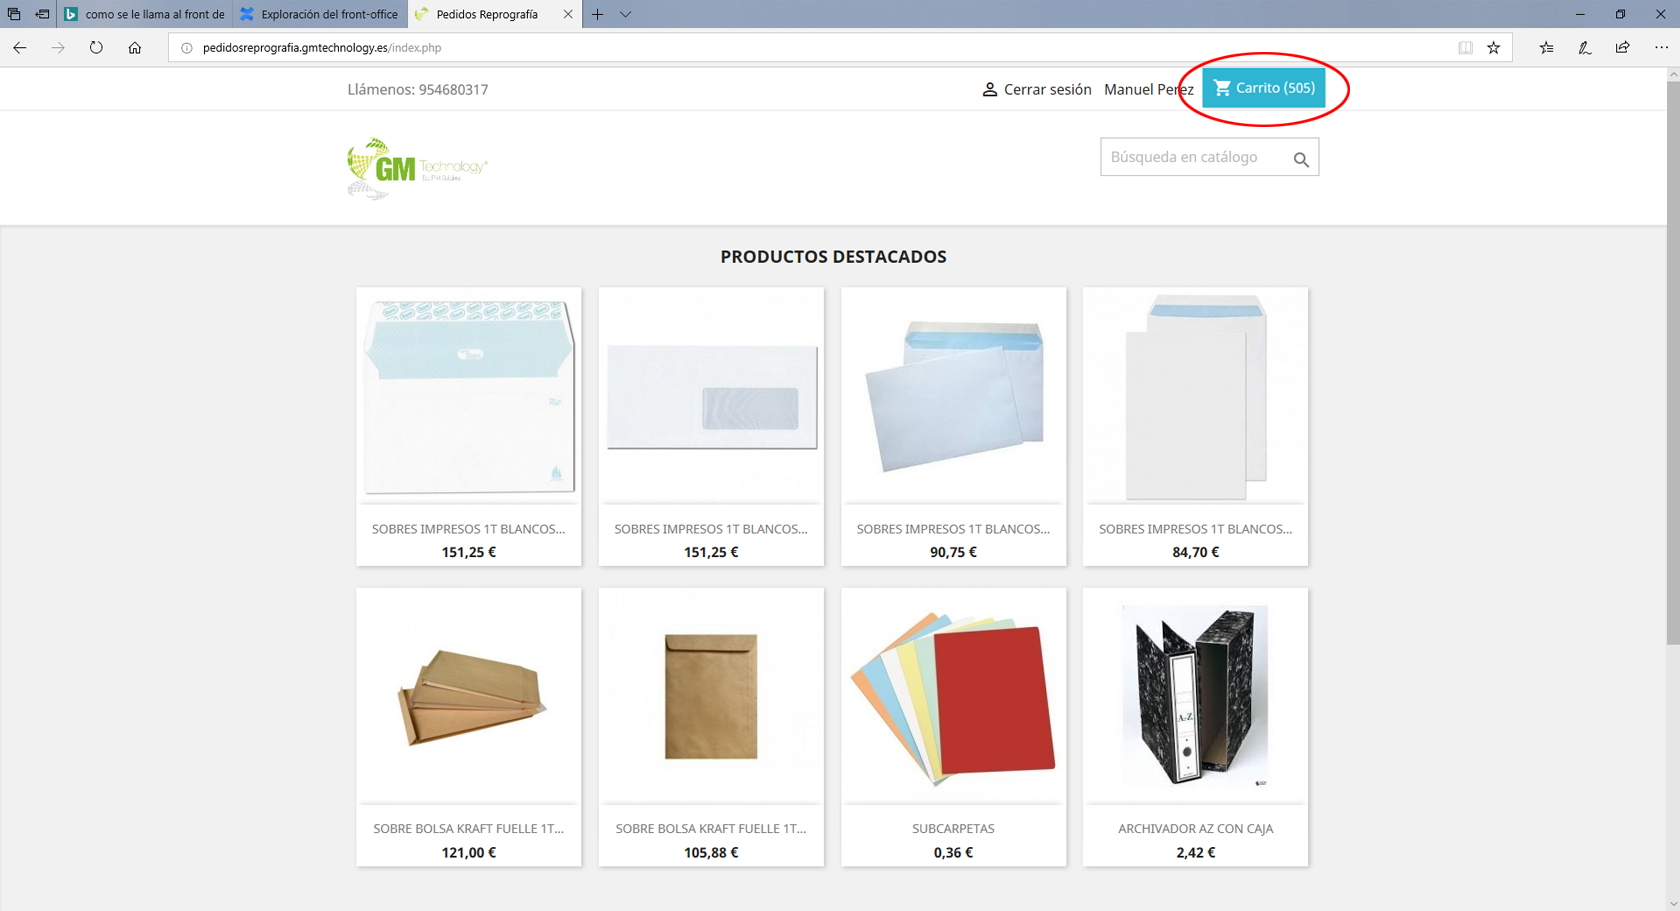Click the Búsqueda en catálogo field

[1195, 157]
